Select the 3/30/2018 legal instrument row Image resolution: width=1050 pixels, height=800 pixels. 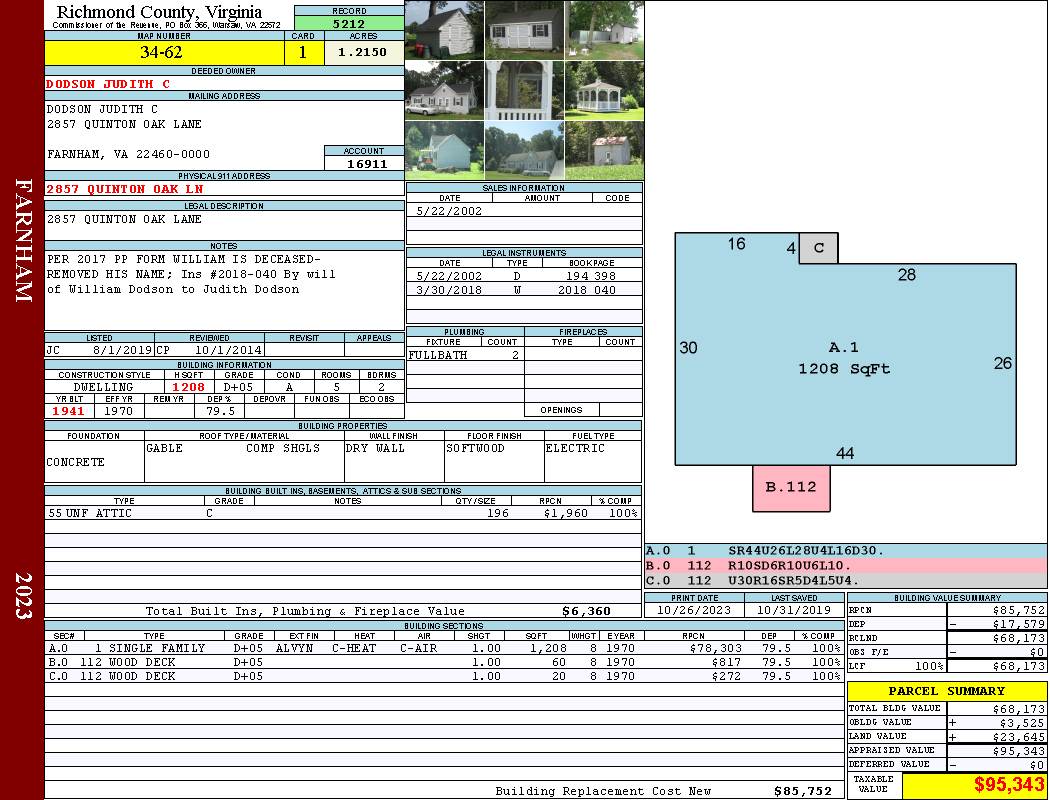tap(524, 290)
